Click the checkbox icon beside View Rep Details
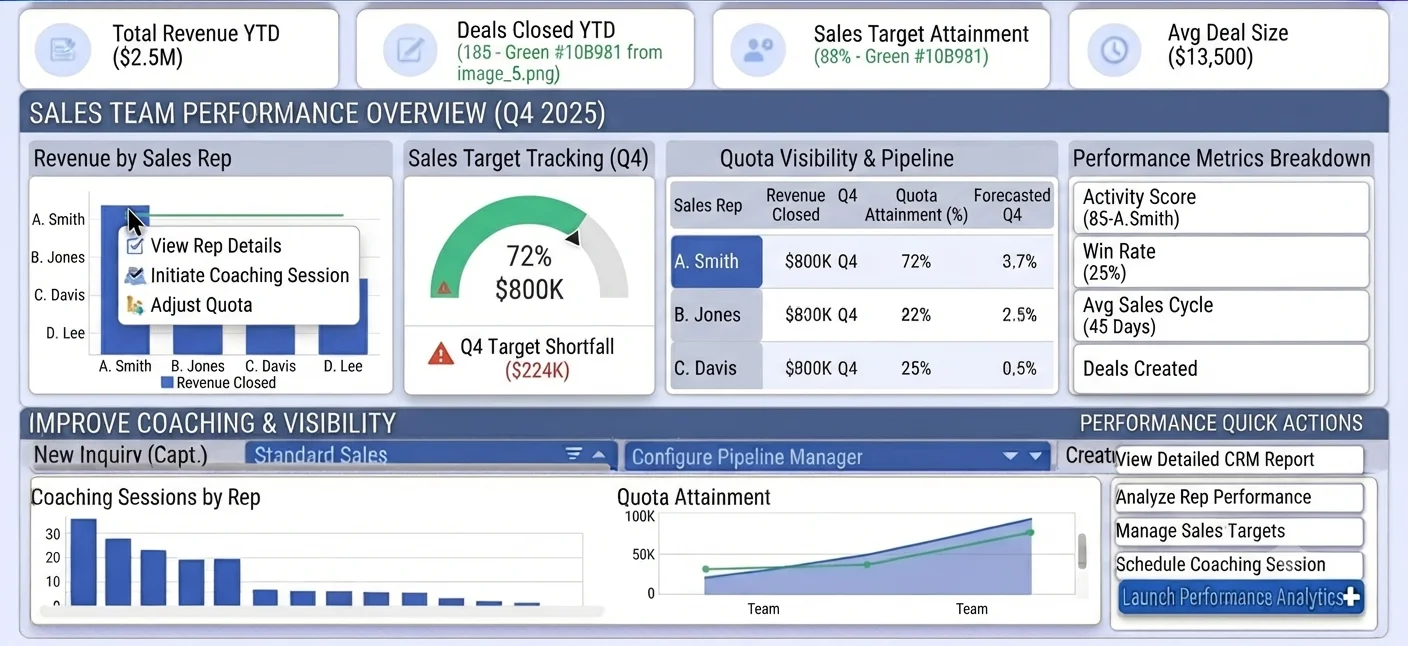The image size is (1408, 646). [x=135, y=246]
